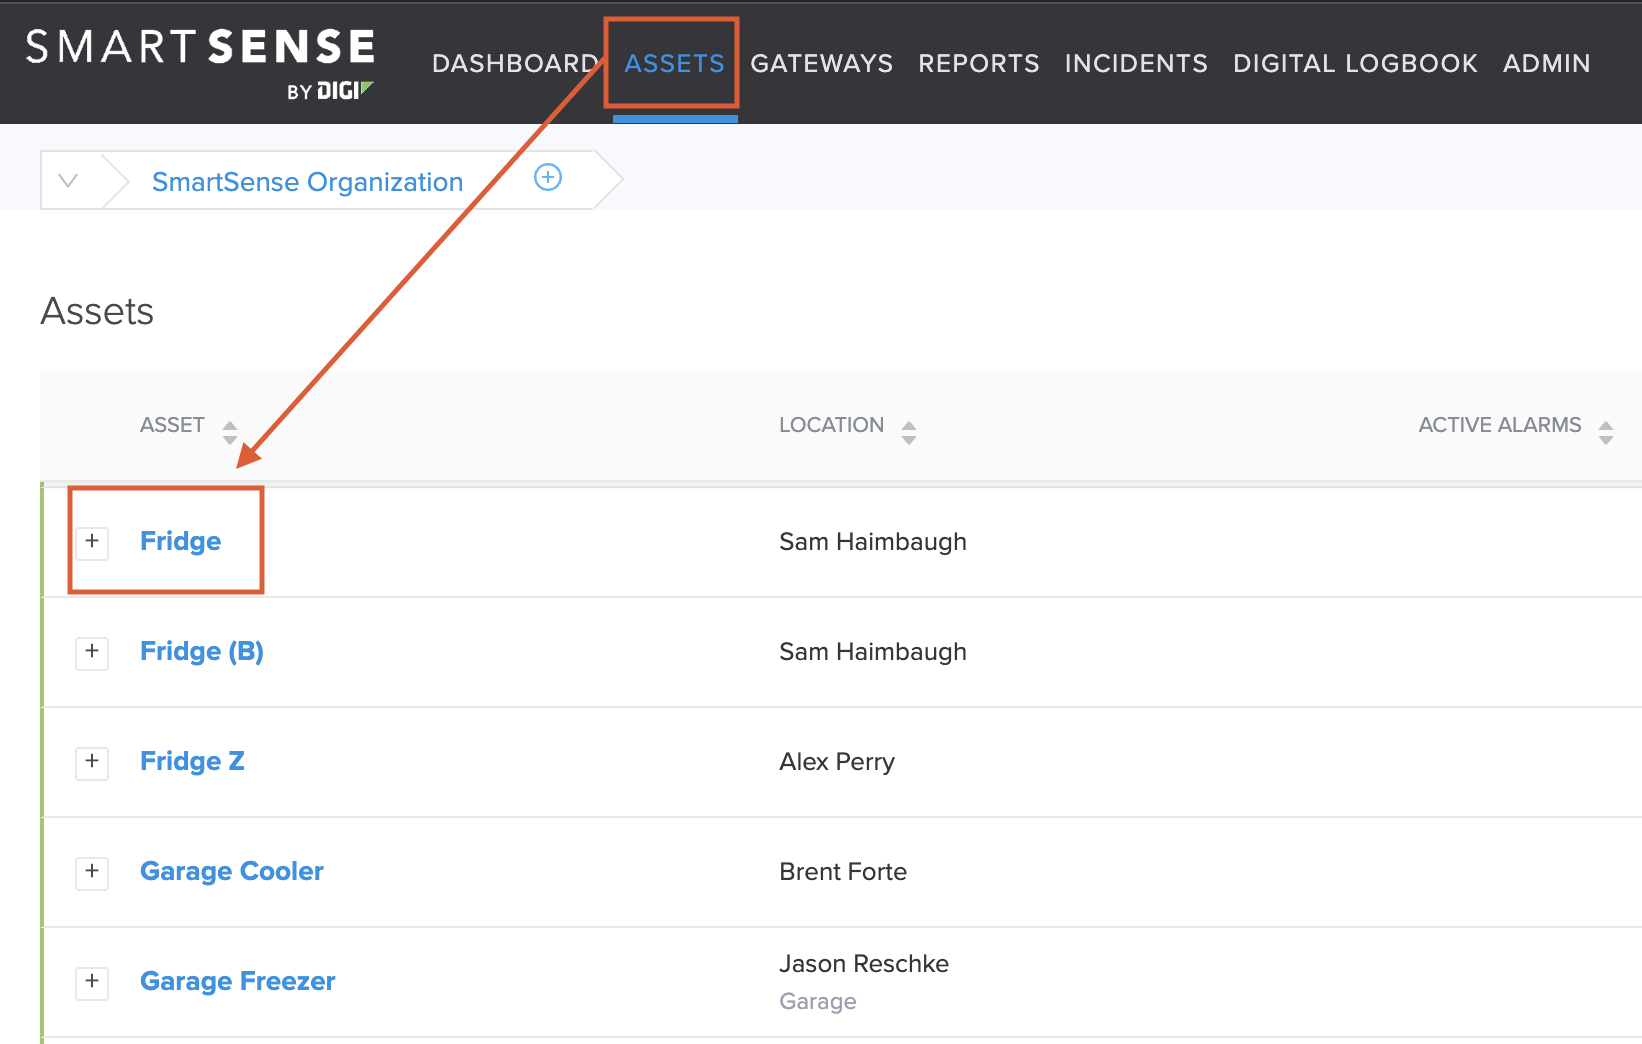Select the Jason Reschke location text

coord(864,963)
